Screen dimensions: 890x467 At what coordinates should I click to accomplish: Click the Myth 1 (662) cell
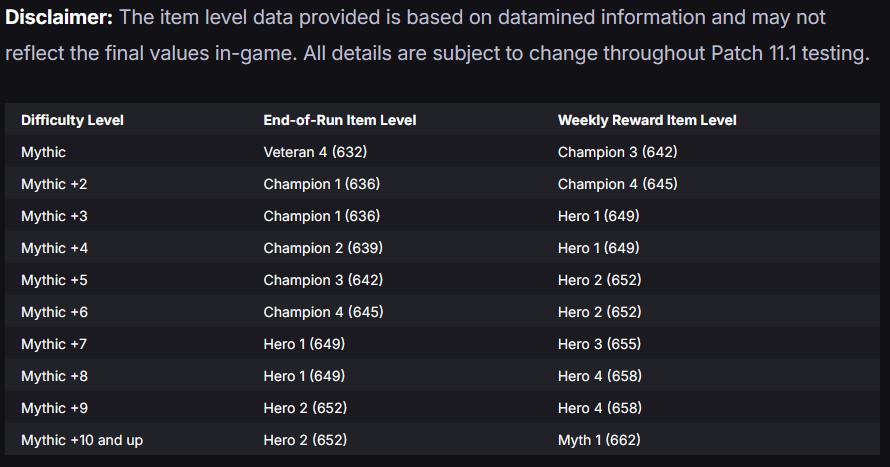click(599, 440)
